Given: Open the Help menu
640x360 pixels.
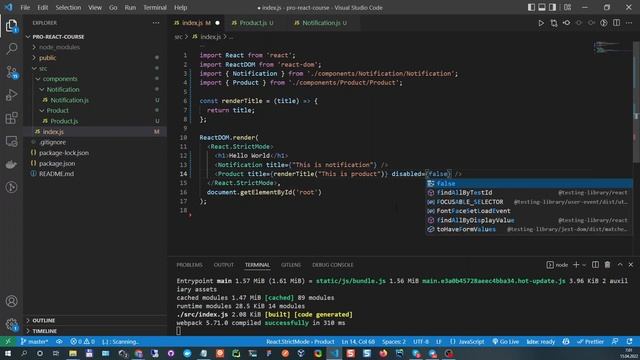Looking at the screenshot, I should click(180, 7).
